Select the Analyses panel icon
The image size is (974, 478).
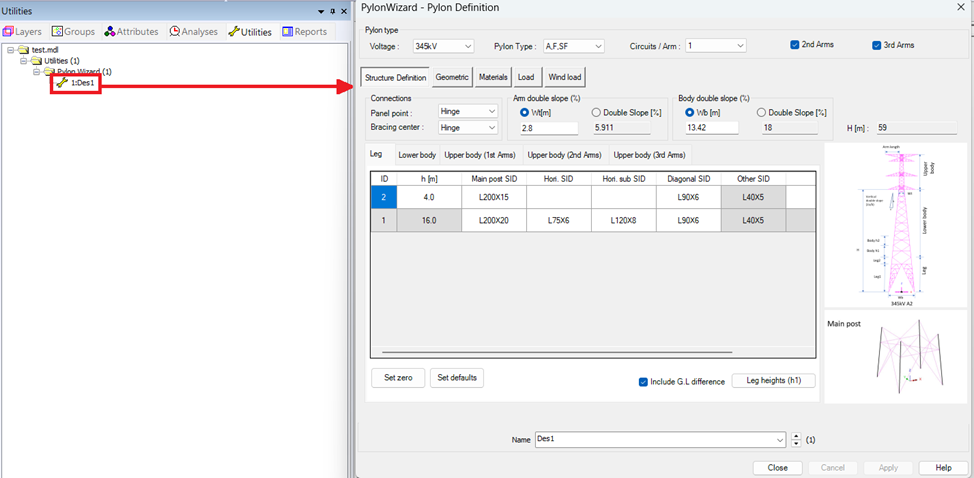click(175, 32)
